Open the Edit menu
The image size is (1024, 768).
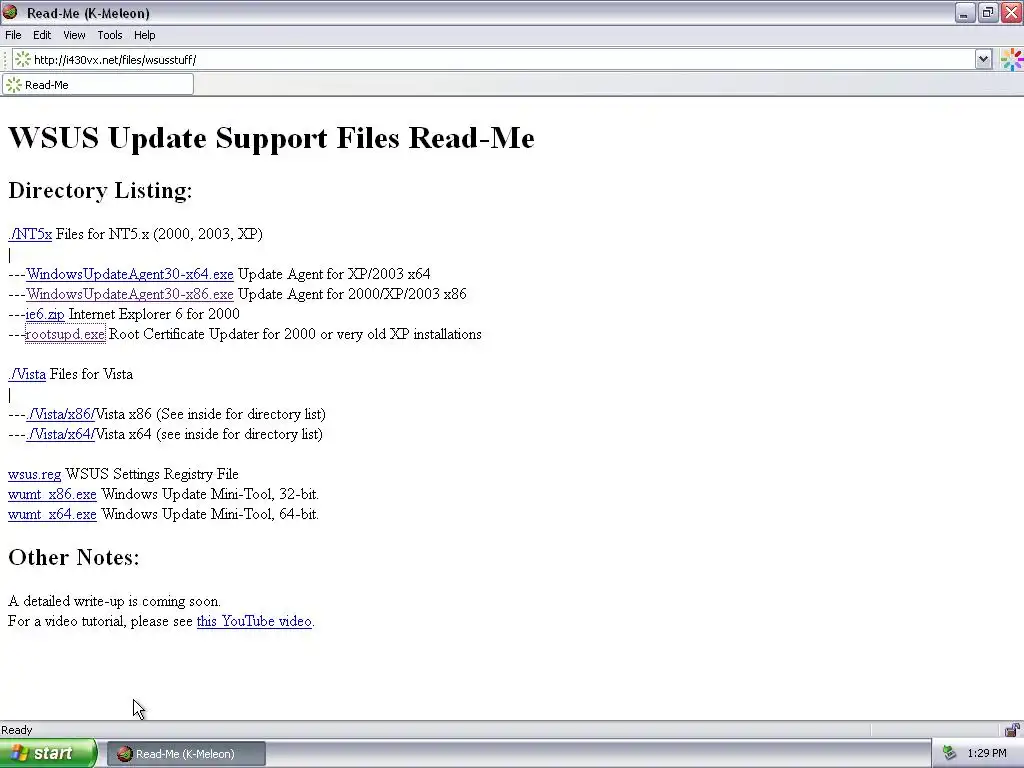42,35
